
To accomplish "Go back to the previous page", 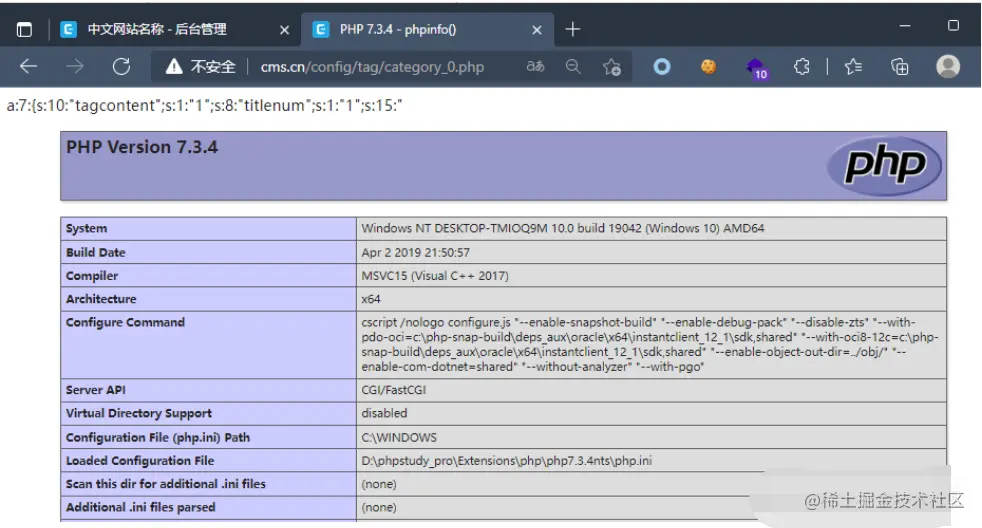I will (x=28, y=66).
